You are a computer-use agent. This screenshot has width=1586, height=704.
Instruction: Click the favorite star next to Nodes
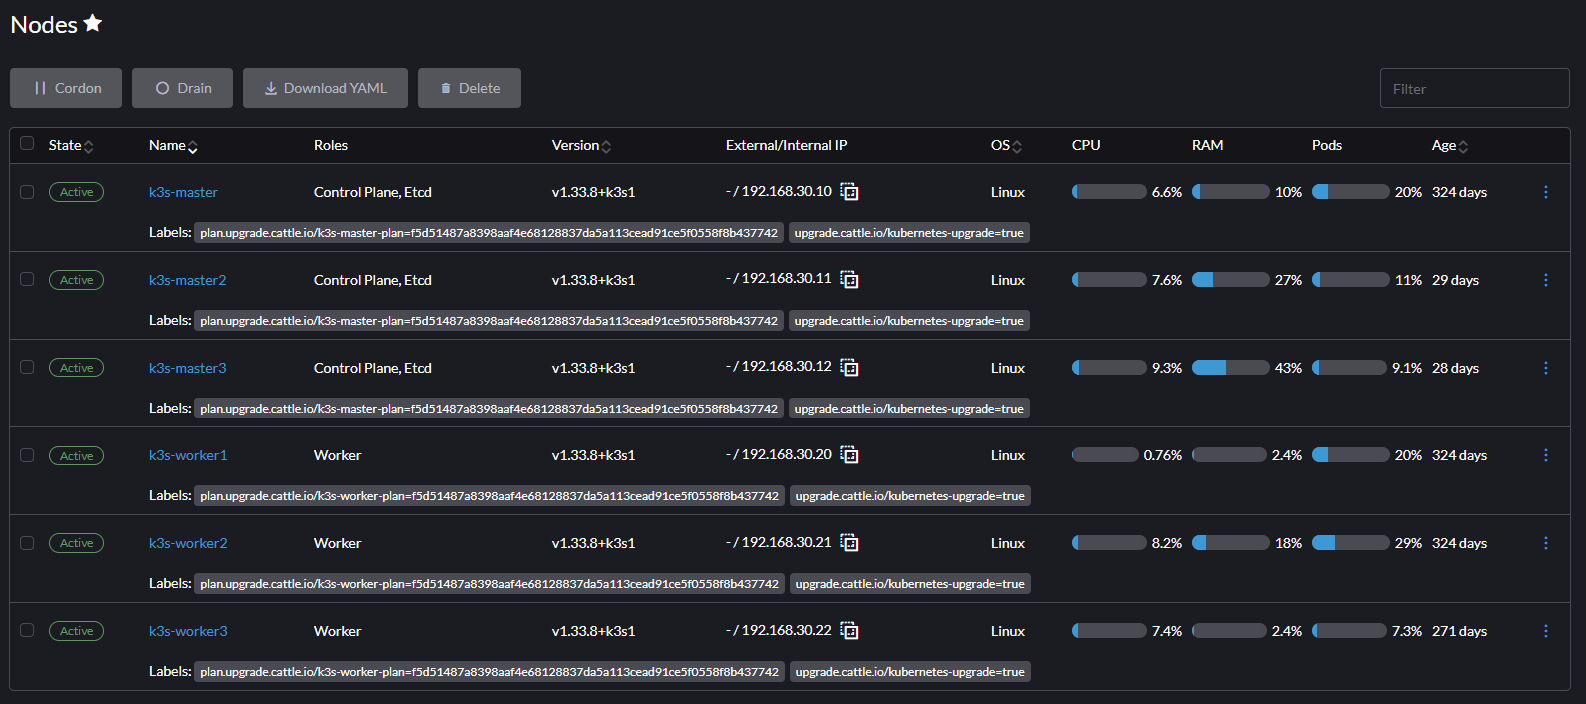click(93, 23)
